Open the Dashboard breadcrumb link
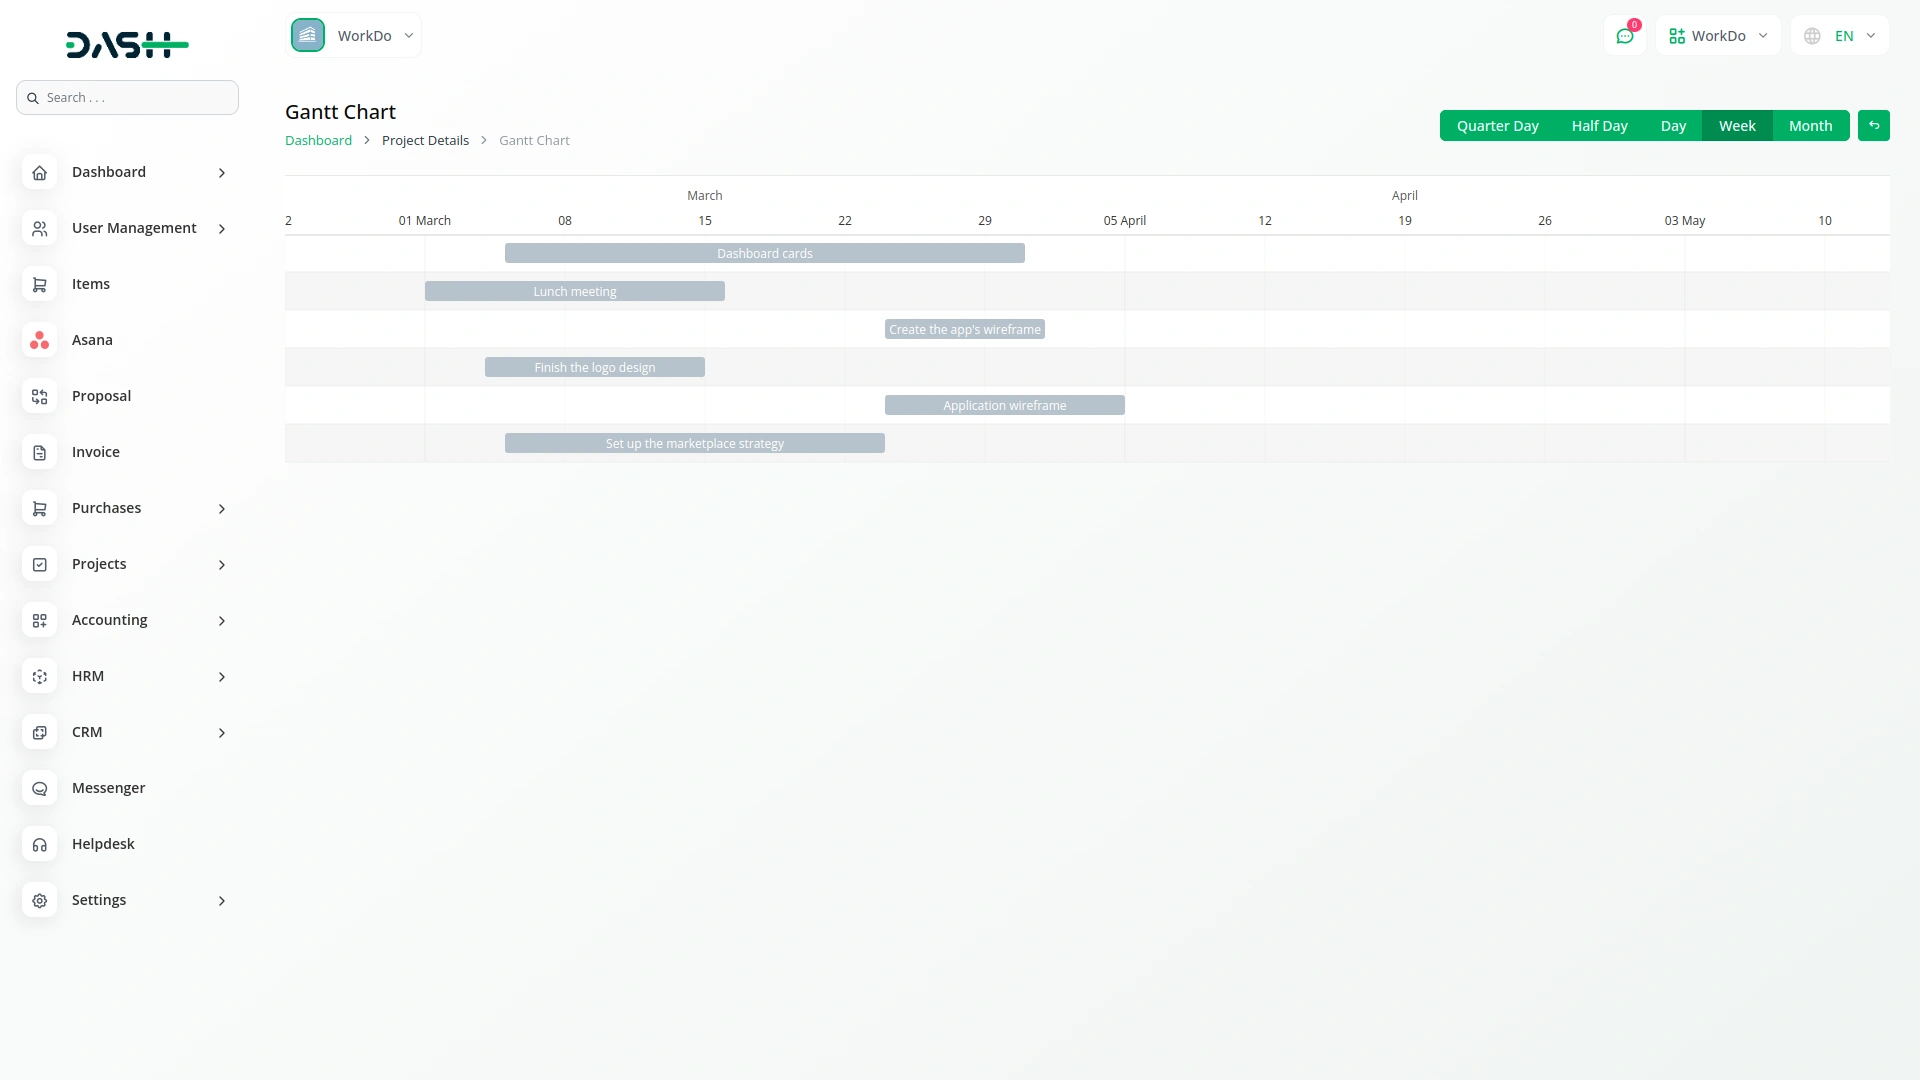The width and height of the screenshot is (1920, 1080). pos(318,140)
